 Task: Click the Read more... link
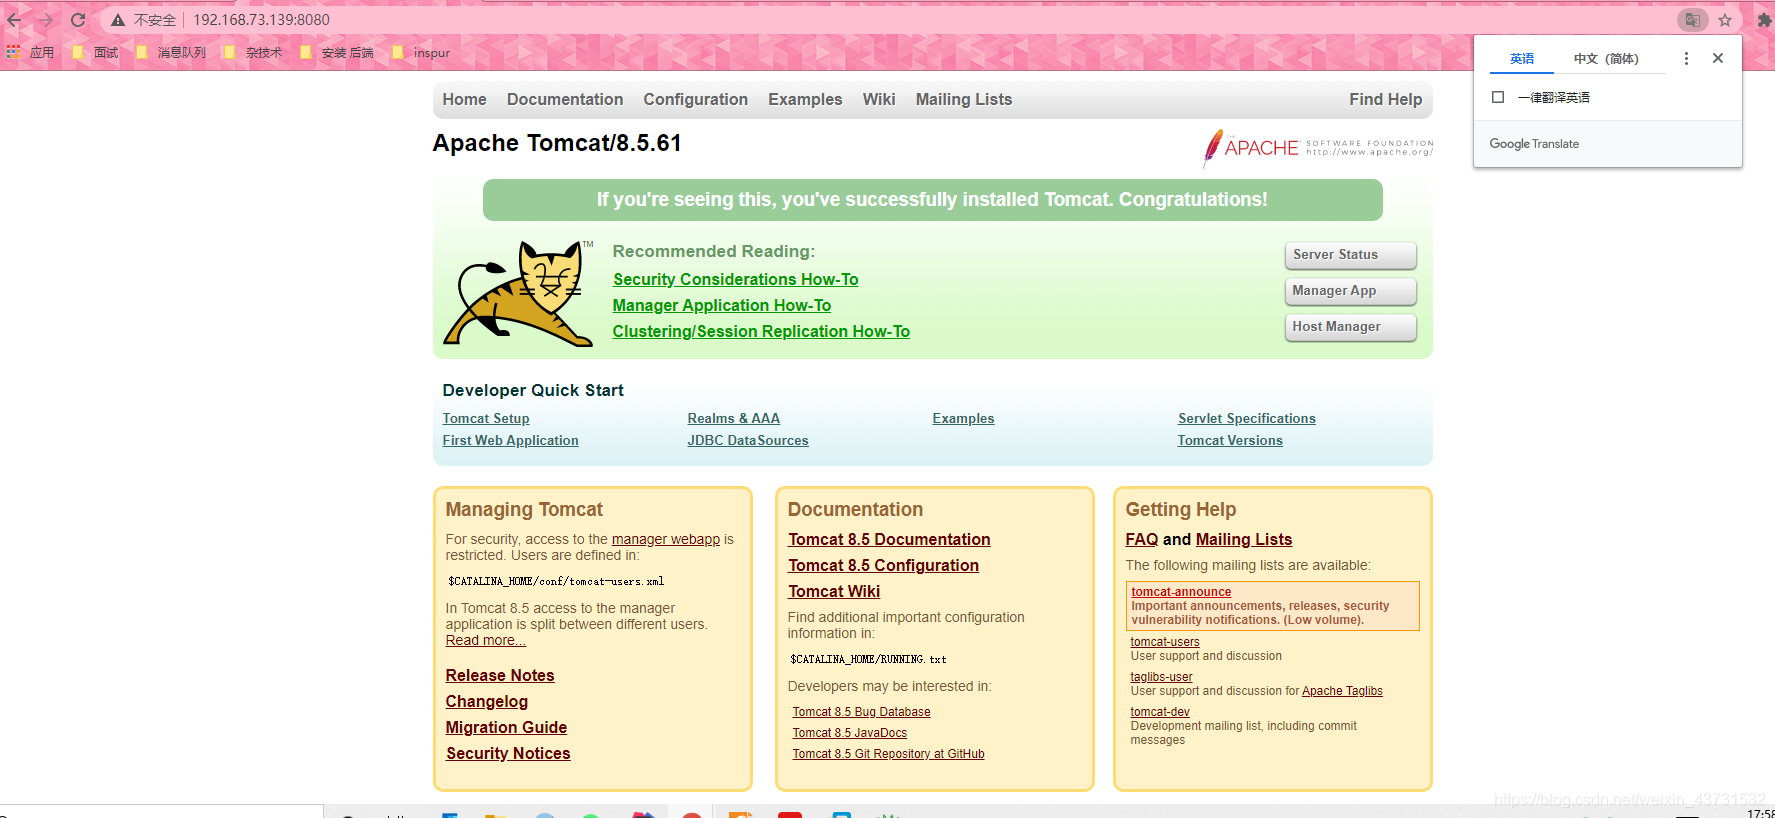(486, 641)
